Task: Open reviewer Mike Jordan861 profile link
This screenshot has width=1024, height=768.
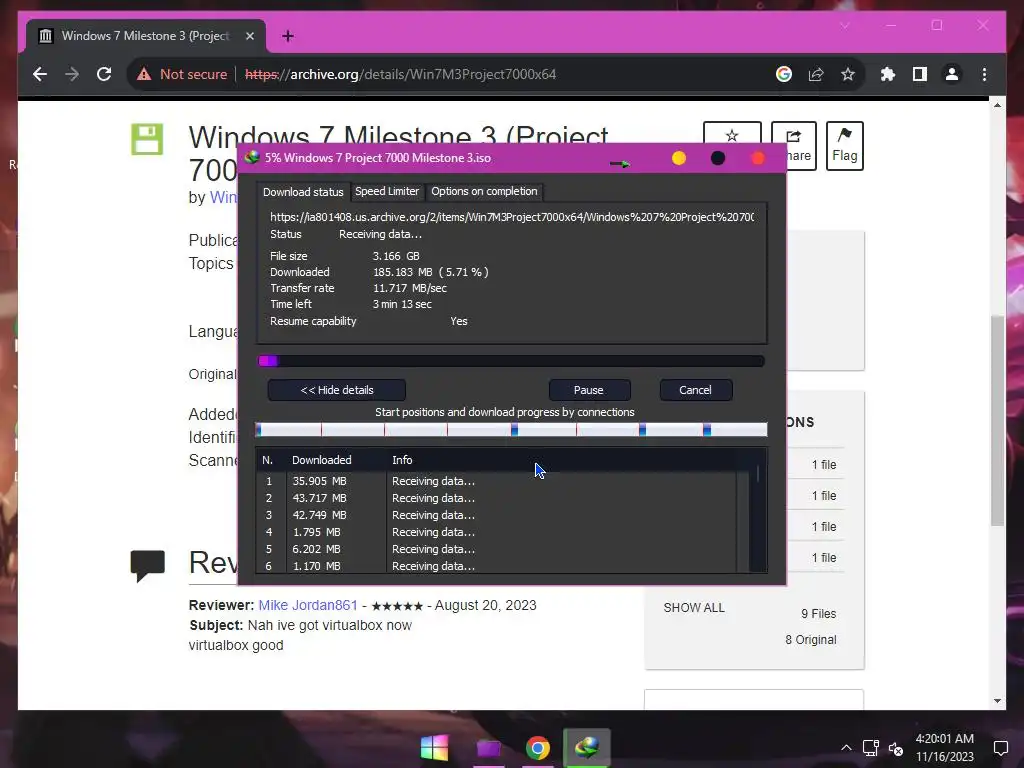Action: pyautogui.click(x=308, y=605)
